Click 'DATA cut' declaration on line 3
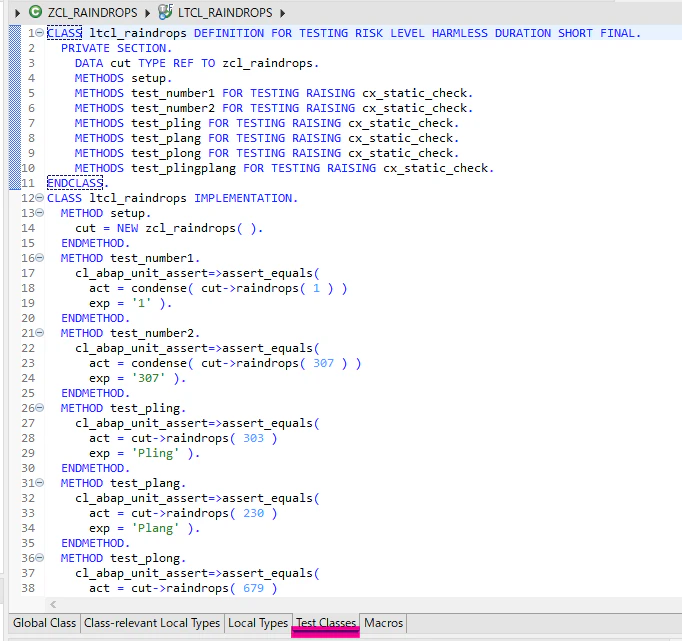 [103, 63]
